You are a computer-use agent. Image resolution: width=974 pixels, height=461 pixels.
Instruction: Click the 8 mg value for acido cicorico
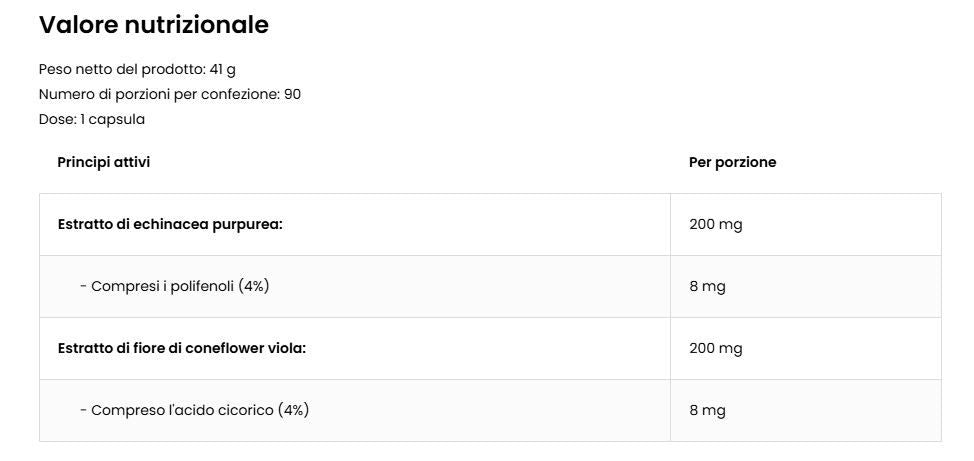[707, 411]
